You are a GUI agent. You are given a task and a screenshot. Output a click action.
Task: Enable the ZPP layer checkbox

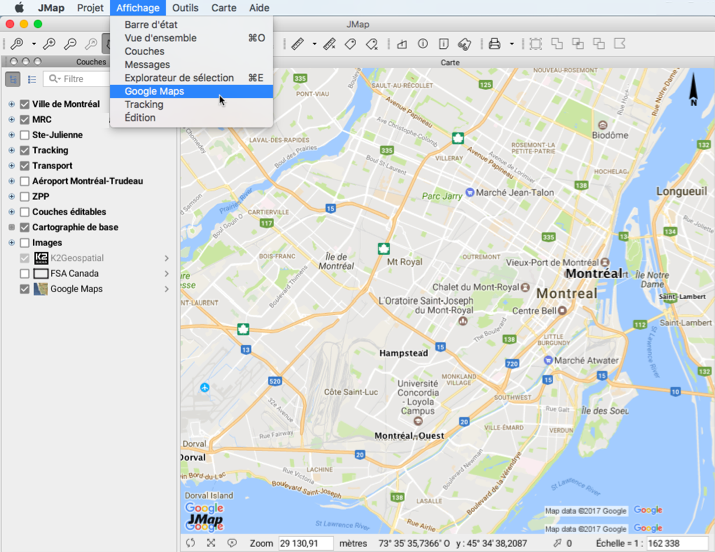point(25,197)
